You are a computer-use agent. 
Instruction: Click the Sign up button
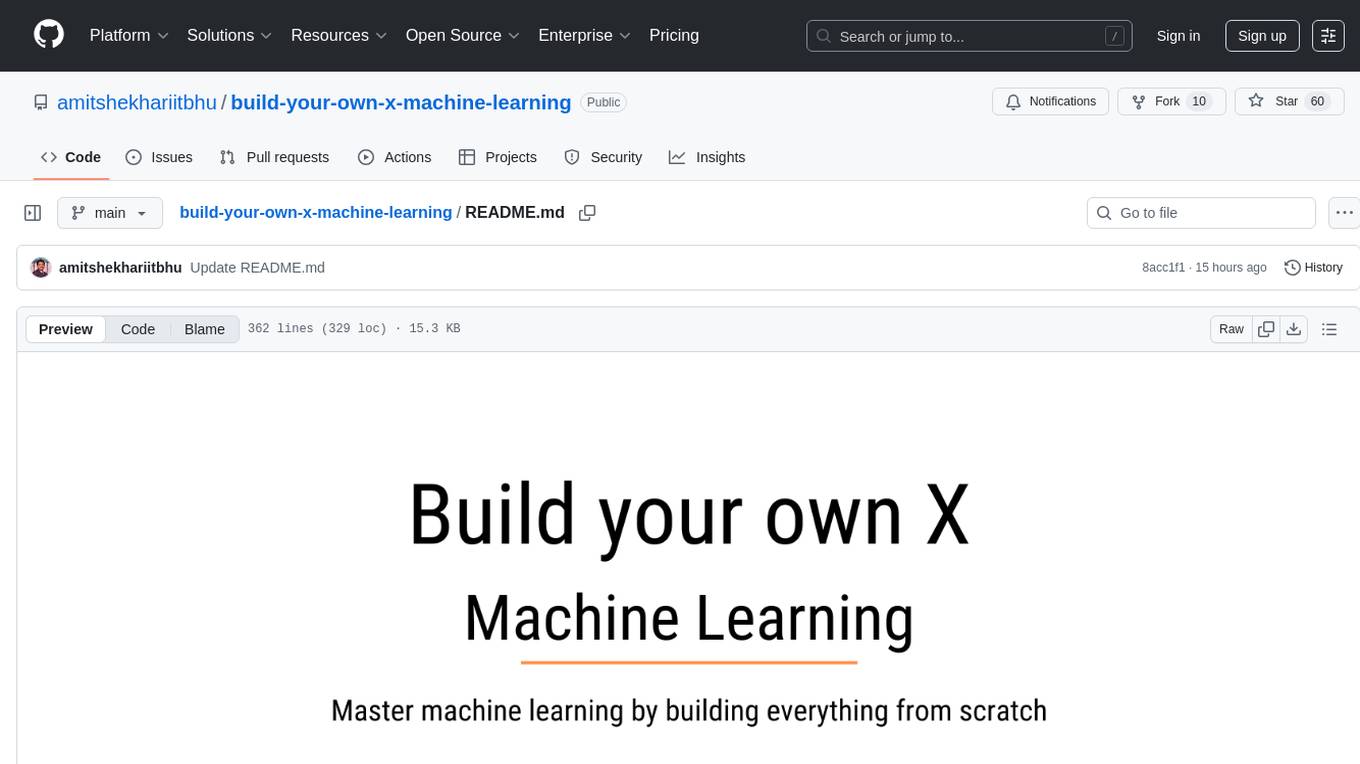[1262, 36]
